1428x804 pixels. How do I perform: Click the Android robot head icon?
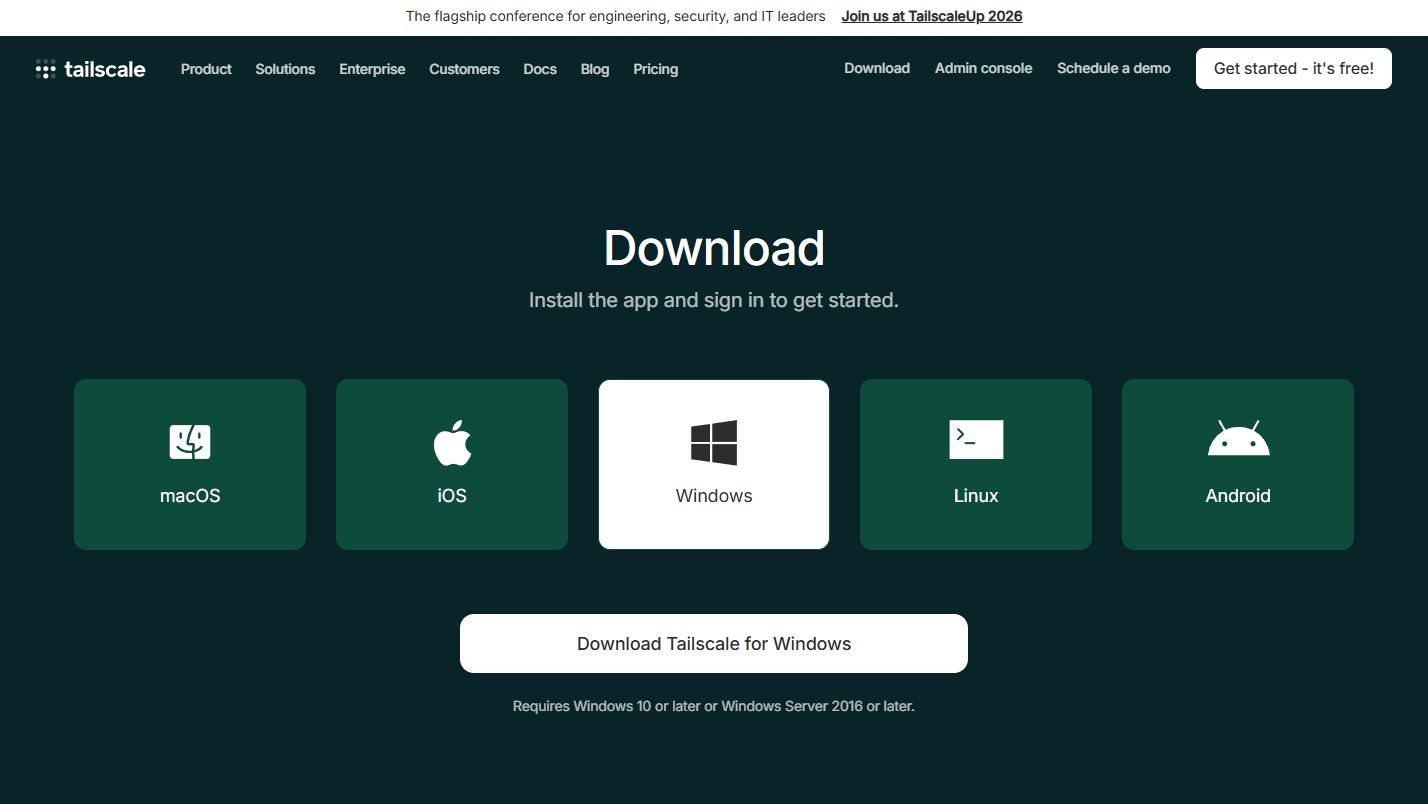[1238, 438]
